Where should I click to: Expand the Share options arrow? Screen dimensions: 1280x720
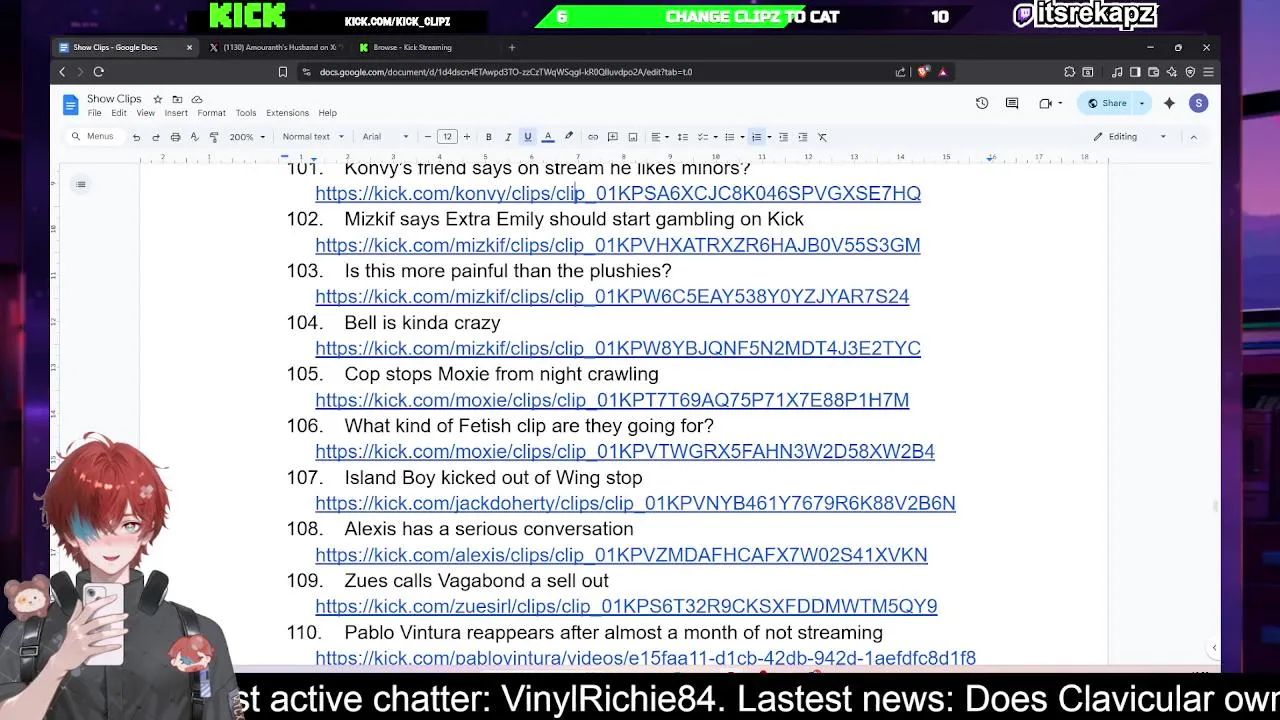1142,103
